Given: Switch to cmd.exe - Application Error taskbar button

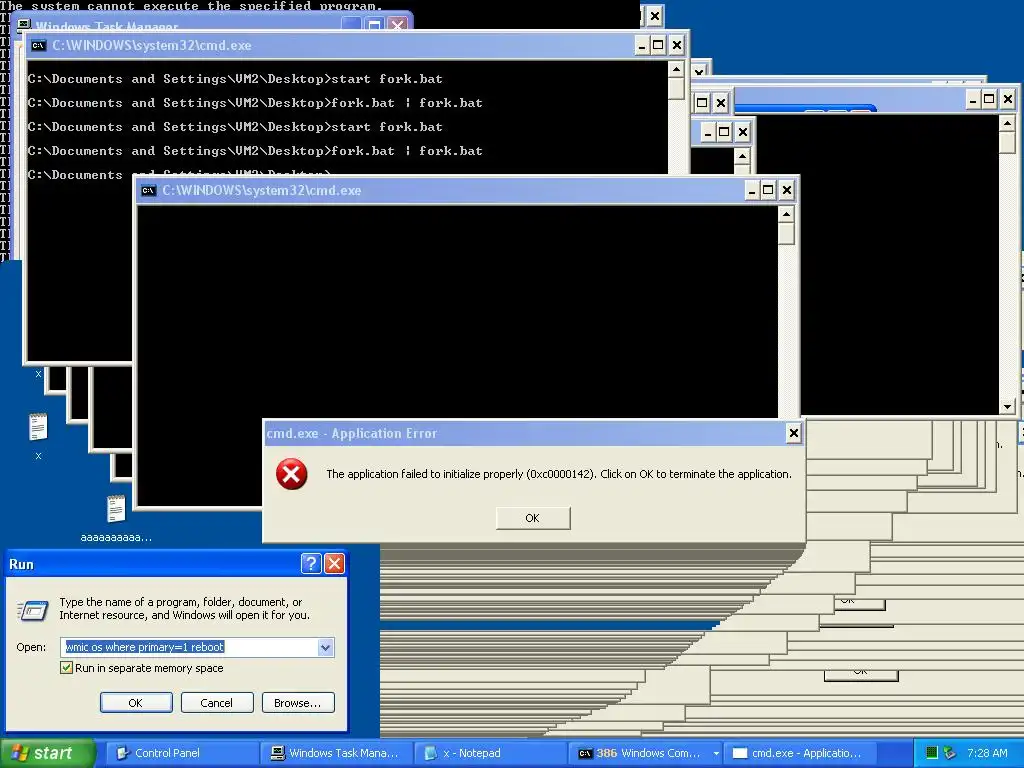Looking at the screenshot, I should click(798, 753).
